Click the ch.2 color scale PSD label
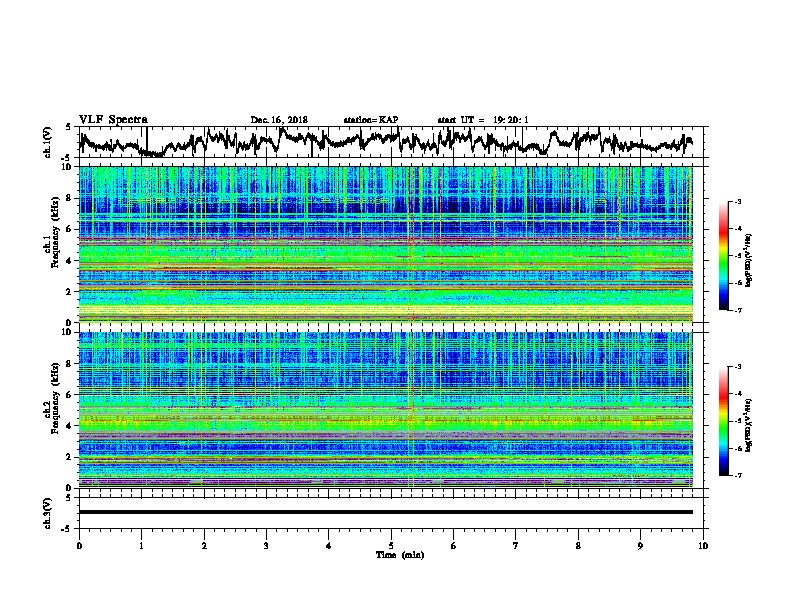The height and width of the screenshot is (612, 792). coord(748,425)
